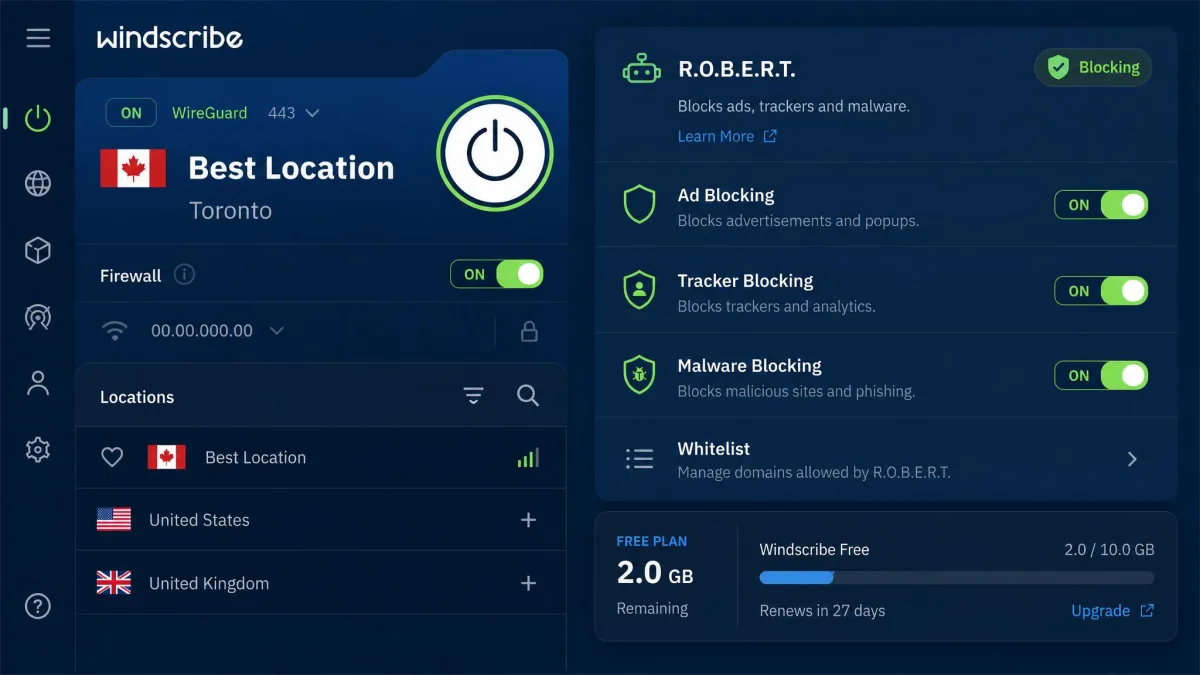
Task: Click the 2.0 / 10.0 GB usage value
Action: [1110, 549]
